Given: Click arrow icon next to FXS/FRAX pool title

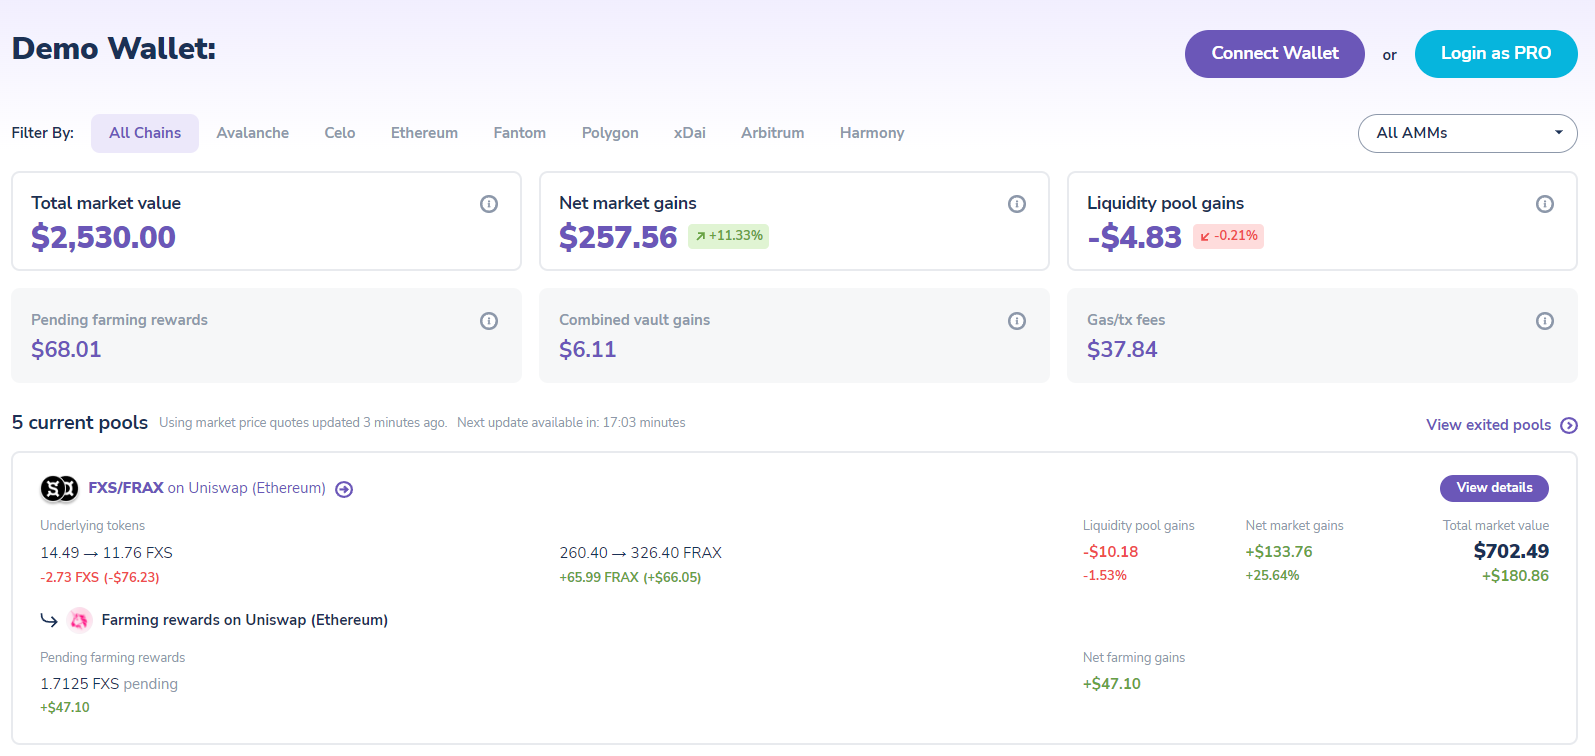Looking at the screenshot, I should pyautogui.click(x=344, y=489).
